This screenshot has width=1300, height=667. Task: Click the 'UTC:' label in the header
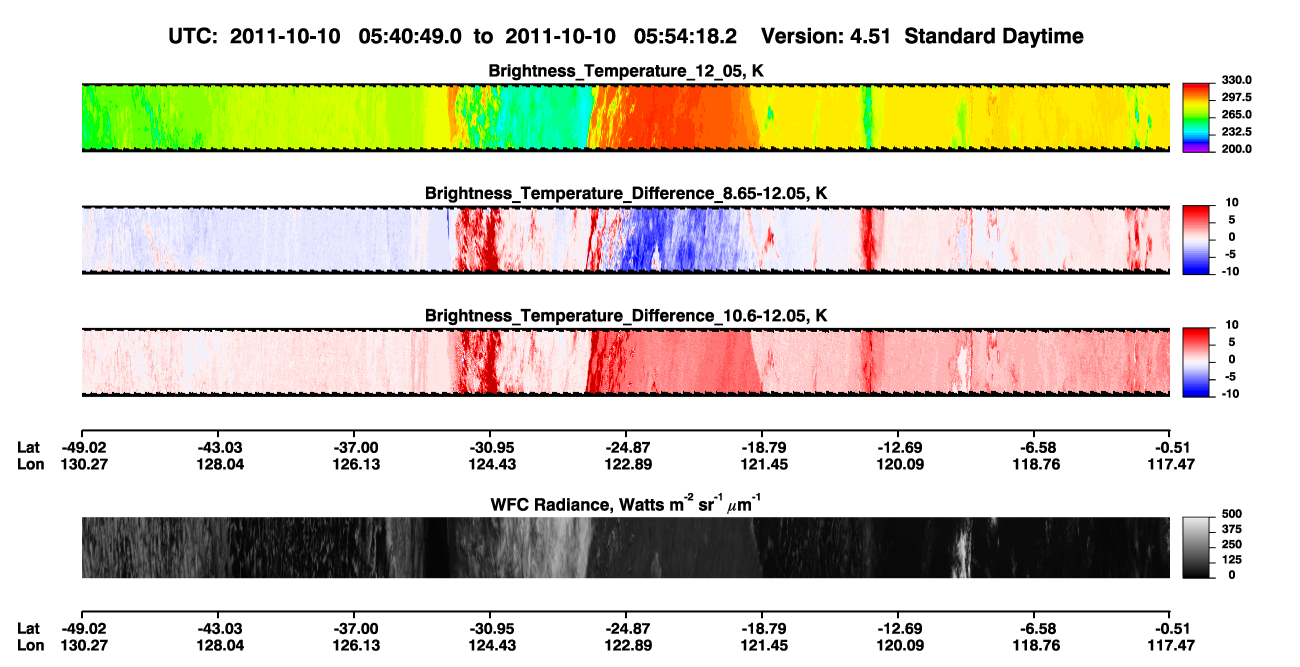195,36
